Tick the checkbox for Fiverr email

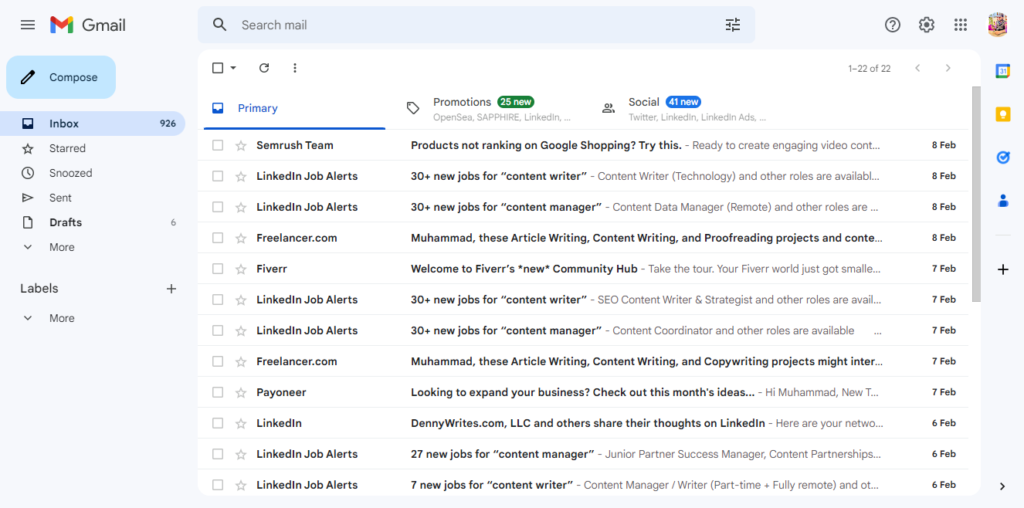(218, 269)
